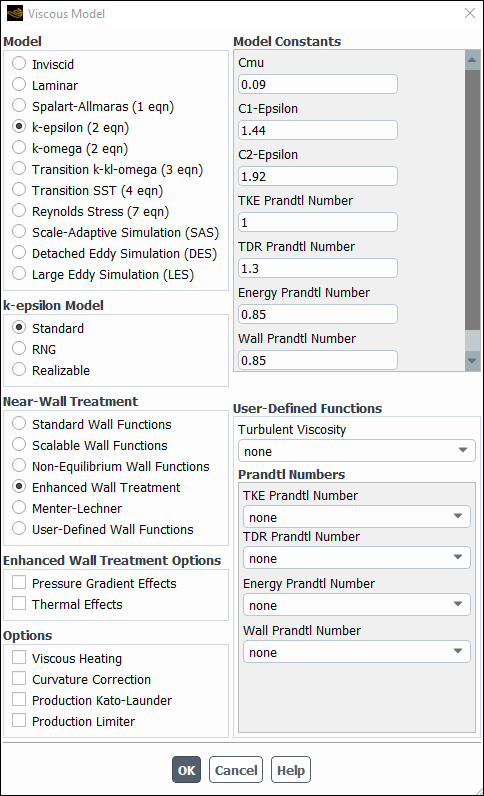Choose Scalable Wall Functions
Image resolution: width=484 pixels, height=796 pixels.
(19, 445)
